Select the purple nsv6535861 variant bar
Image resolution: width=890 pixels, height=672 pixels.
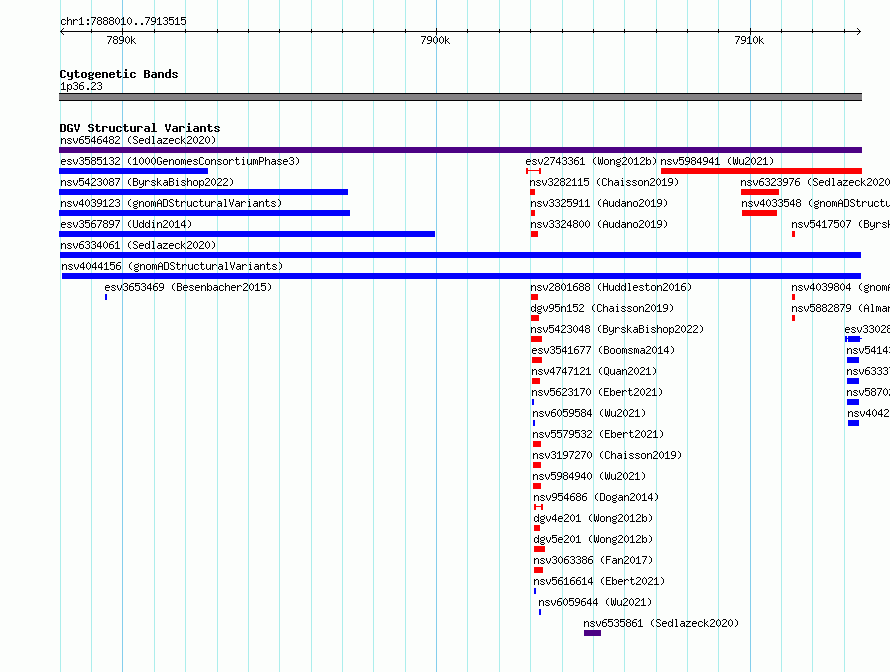[x=592, y=633]
